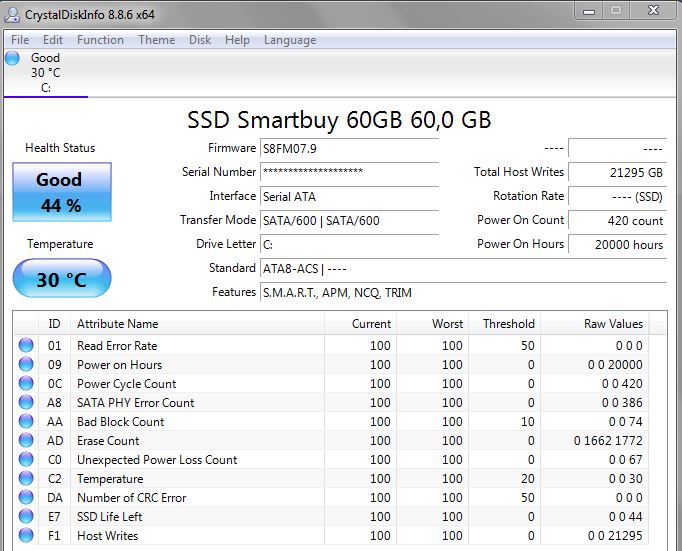The height and width of the screenshot is (551, 682).
Task: Click the Drive Letter field C:
Action: [349, 244]
